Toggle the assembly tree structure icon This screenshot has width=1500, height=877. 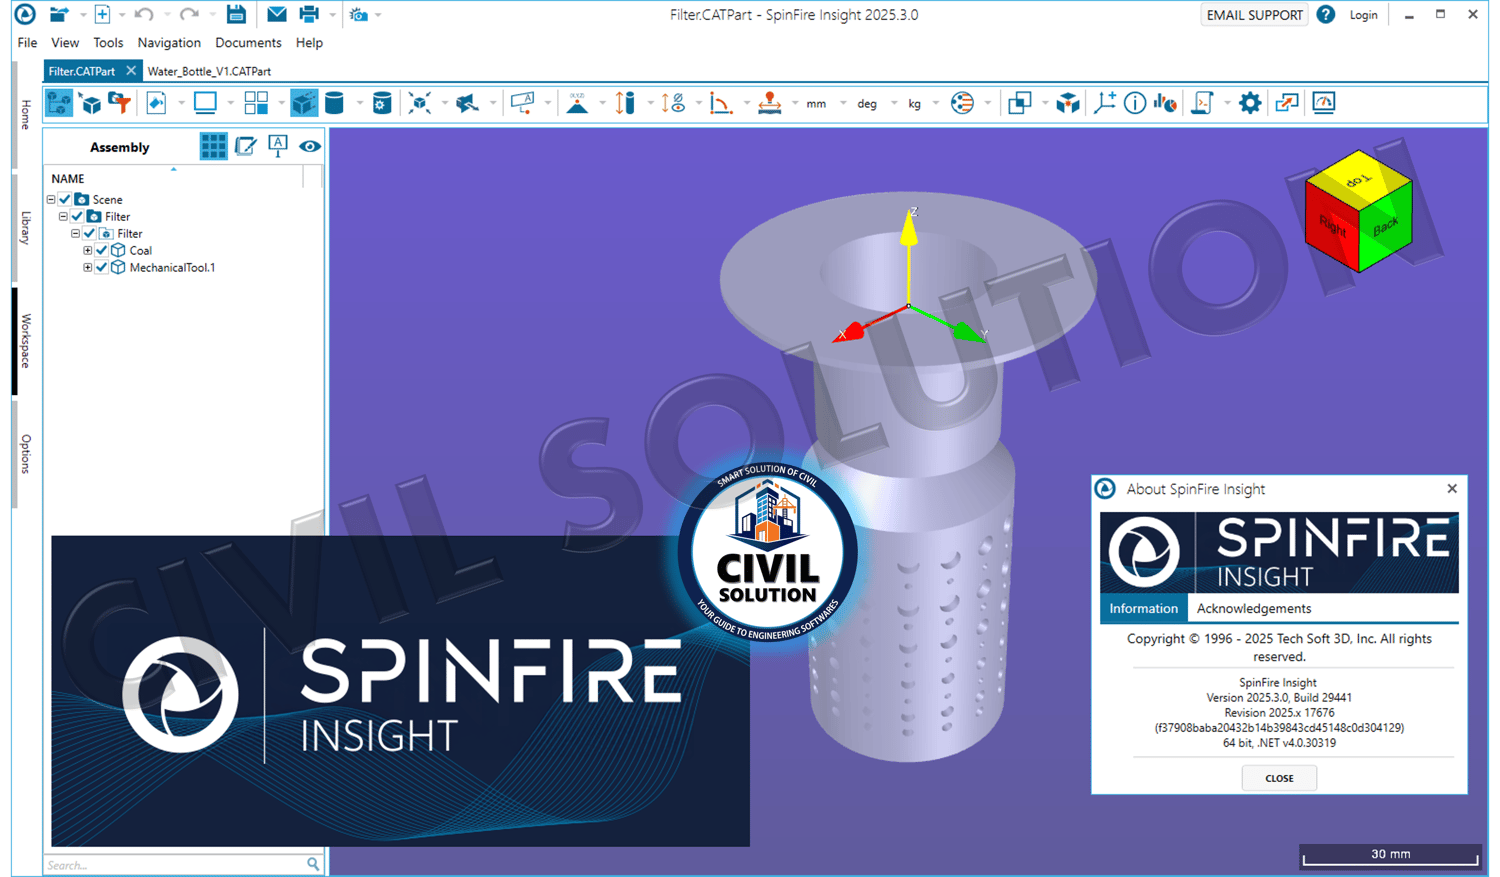click(59, 103)
